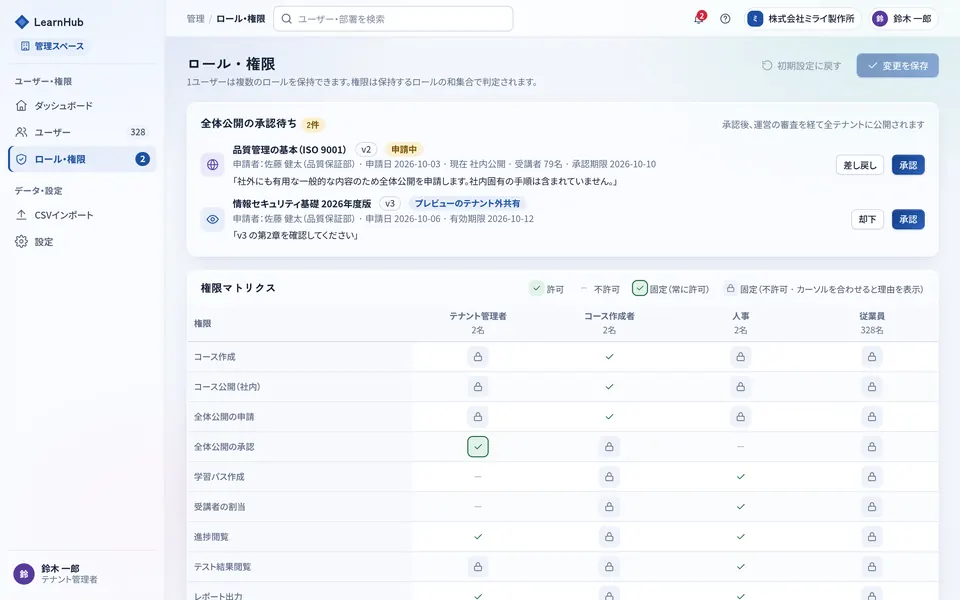Click the LearnHub logo icon
This screenshot has height=600, width=960.
coord(22,22)
